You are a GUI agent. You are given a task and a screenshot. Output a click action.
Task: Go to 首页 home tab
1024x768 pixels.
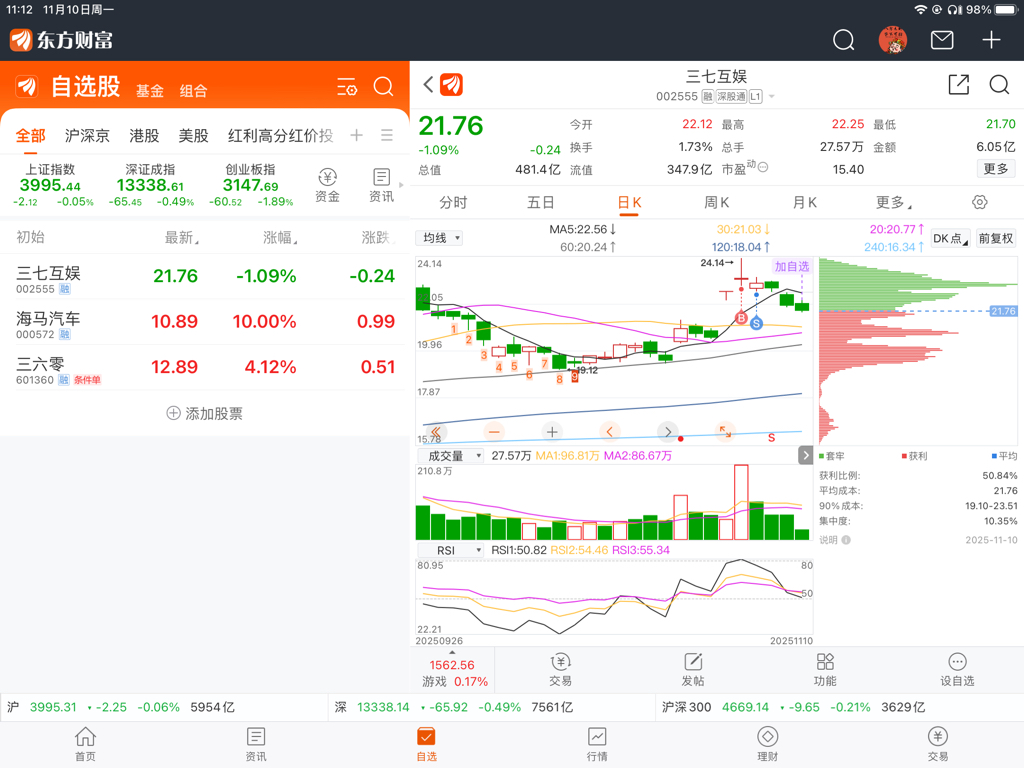(86, 744)
